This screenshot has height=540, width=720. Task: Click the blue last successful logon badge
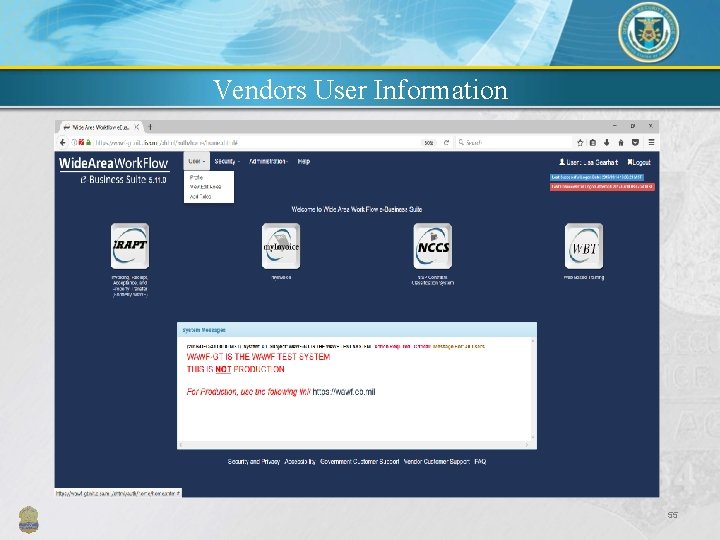596,177
